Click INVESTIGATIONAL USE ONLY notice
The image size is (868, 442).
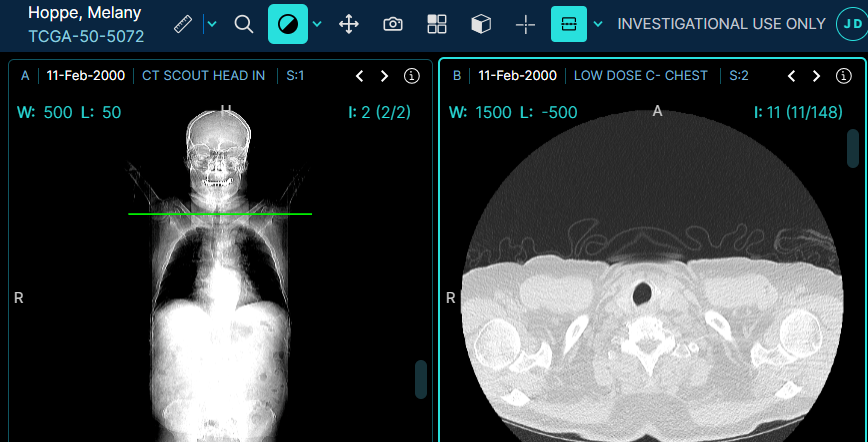tap(722, 24)
